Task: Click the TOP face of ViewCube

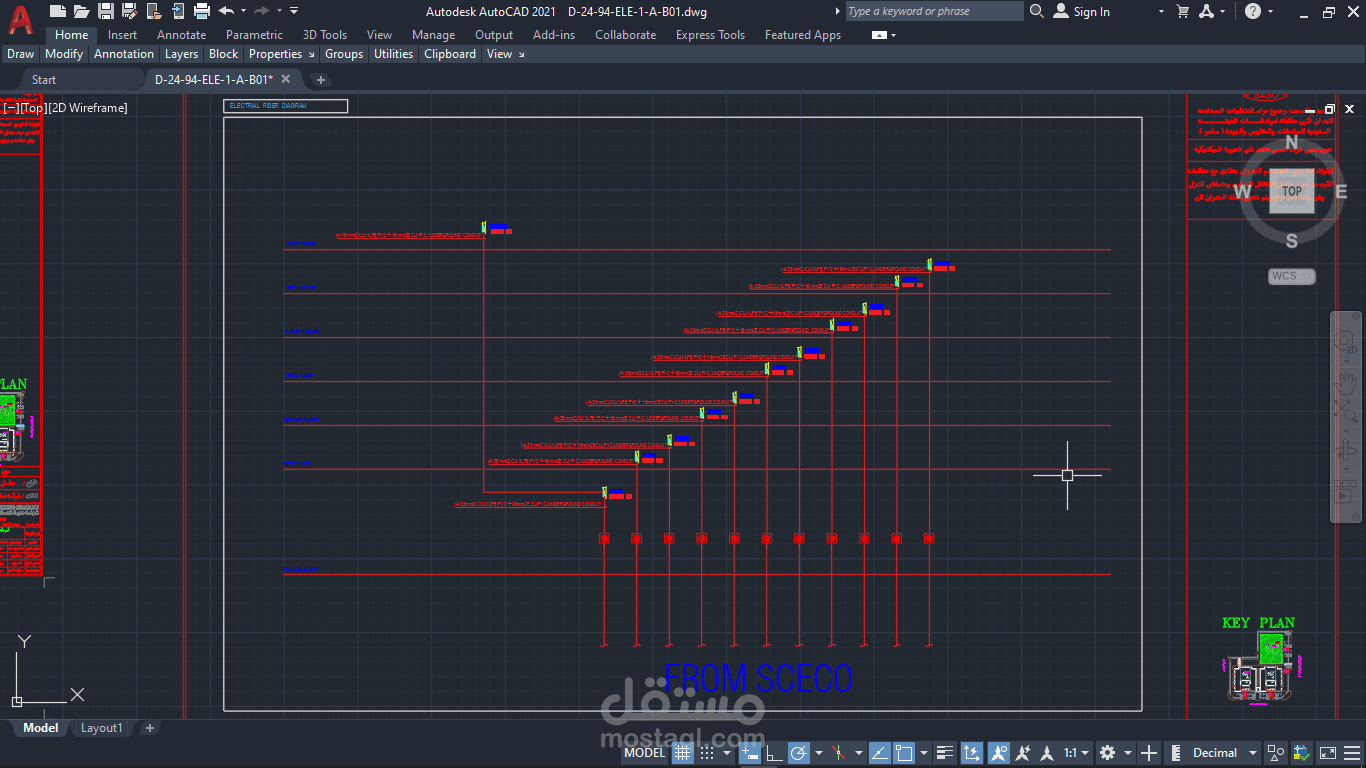Action: click(1292, 191)
